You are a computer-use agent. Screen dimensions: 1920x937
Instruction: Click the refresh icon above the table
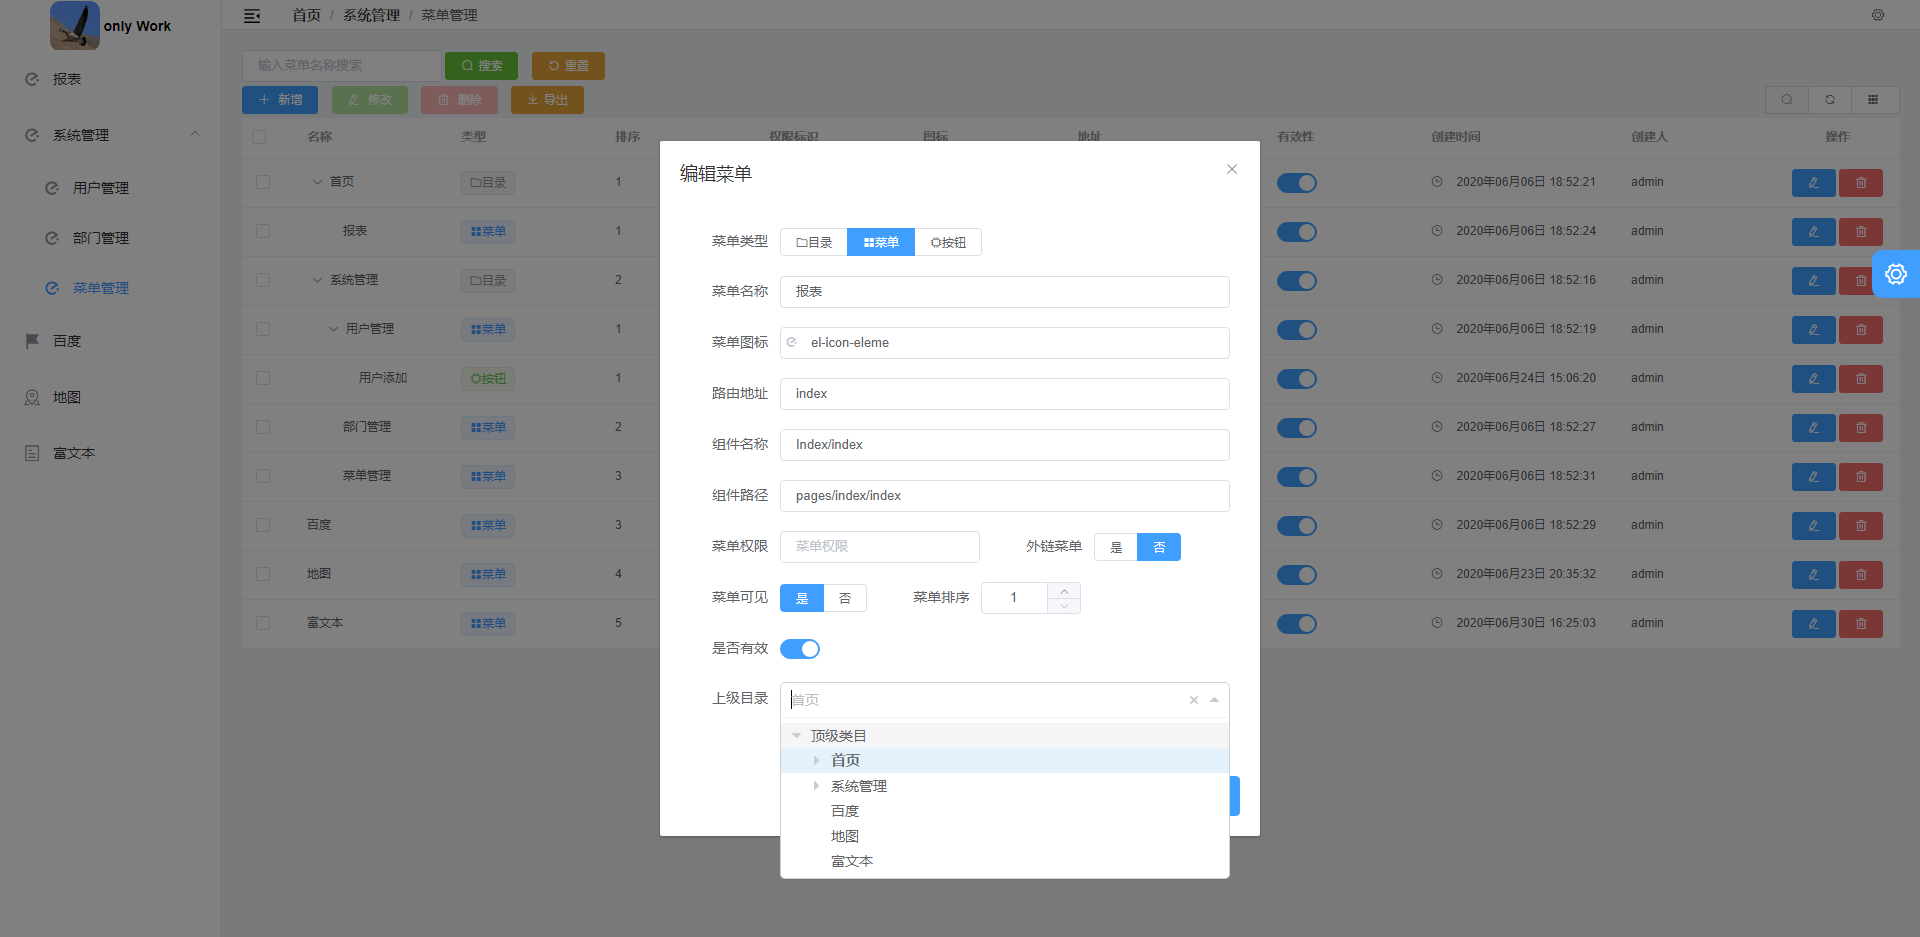tap(1830, 100)
